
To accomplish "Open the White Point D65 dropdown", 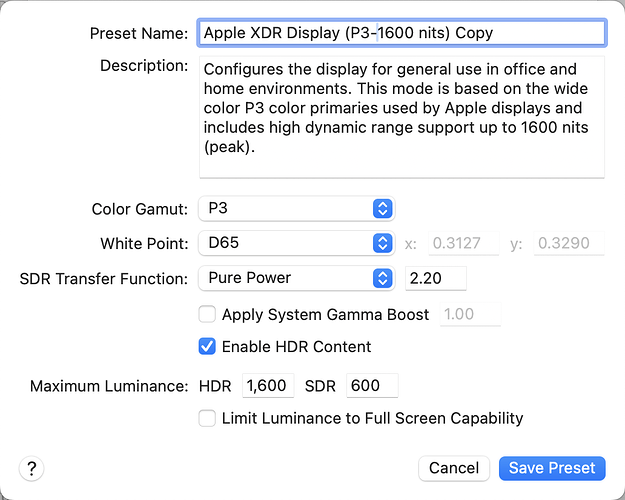I will coord(297,243).
